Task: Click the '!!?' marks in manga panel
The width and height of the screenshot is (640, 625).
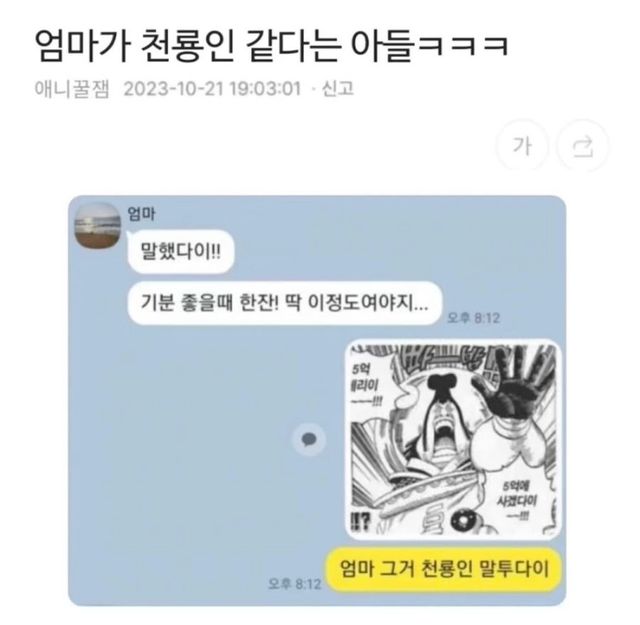Action: coord(360,521)
